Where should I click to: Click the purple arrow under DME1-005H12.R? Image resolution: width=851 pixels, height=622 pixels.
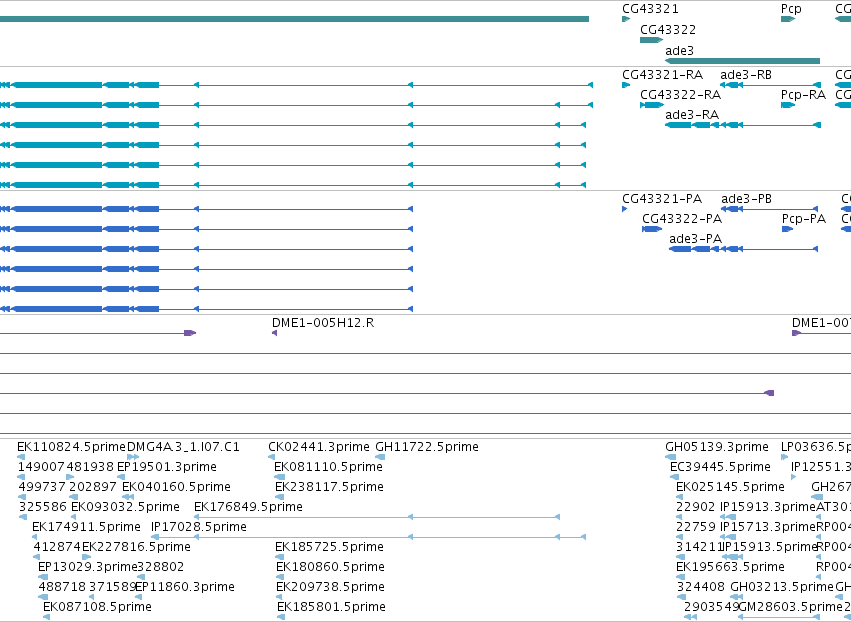275,333
